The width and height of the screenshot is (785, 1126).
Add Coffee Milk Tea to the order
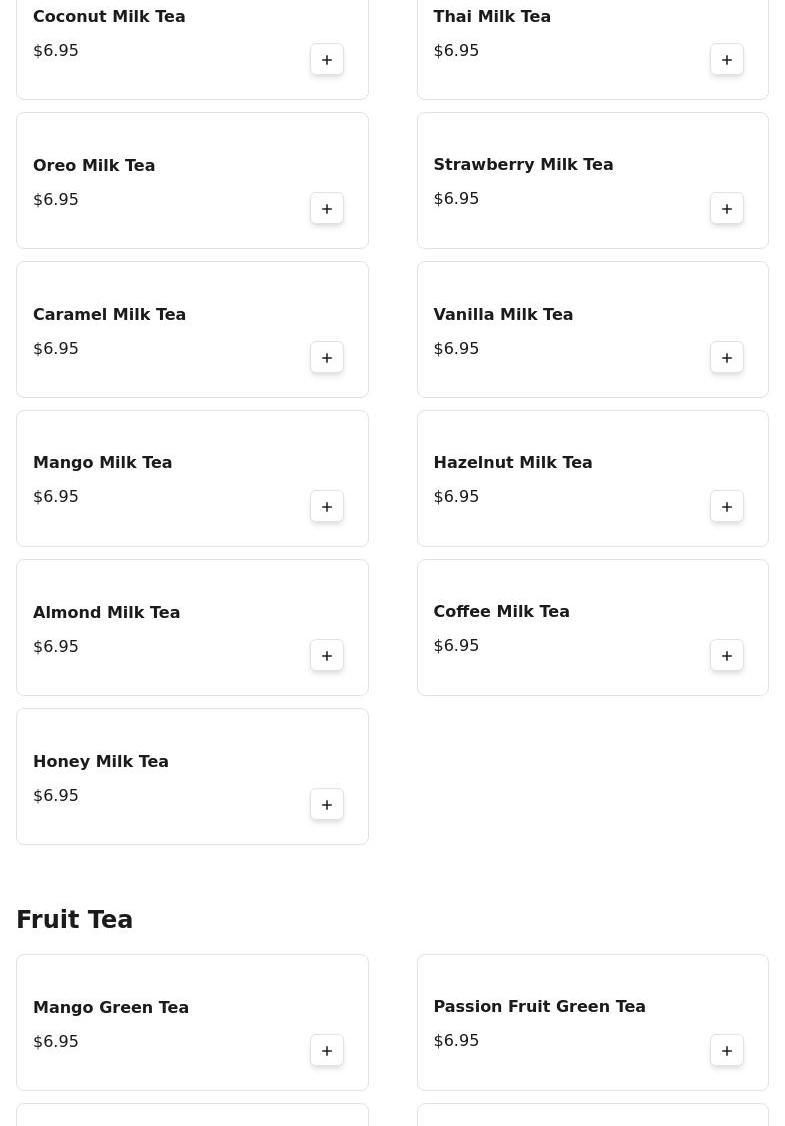(x=727, y=656)
